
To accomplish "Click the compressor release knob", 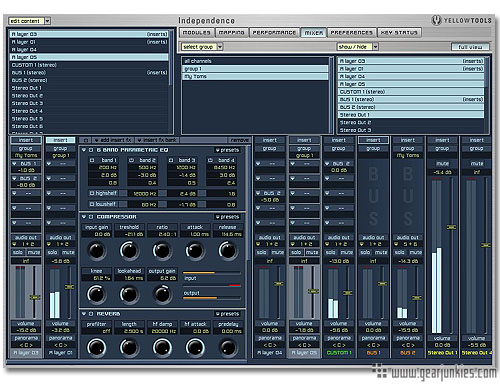I will pos(228,251).
